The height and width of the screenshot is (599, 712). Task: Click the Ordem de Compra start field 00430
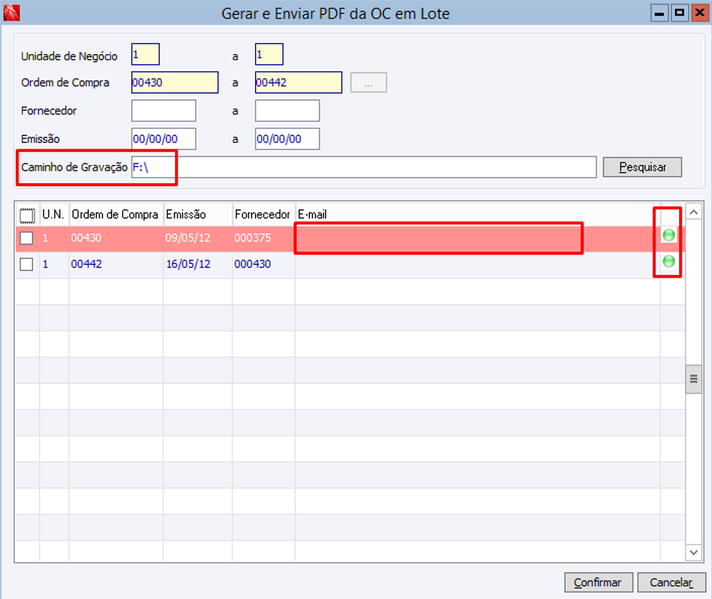pos(175,83)
